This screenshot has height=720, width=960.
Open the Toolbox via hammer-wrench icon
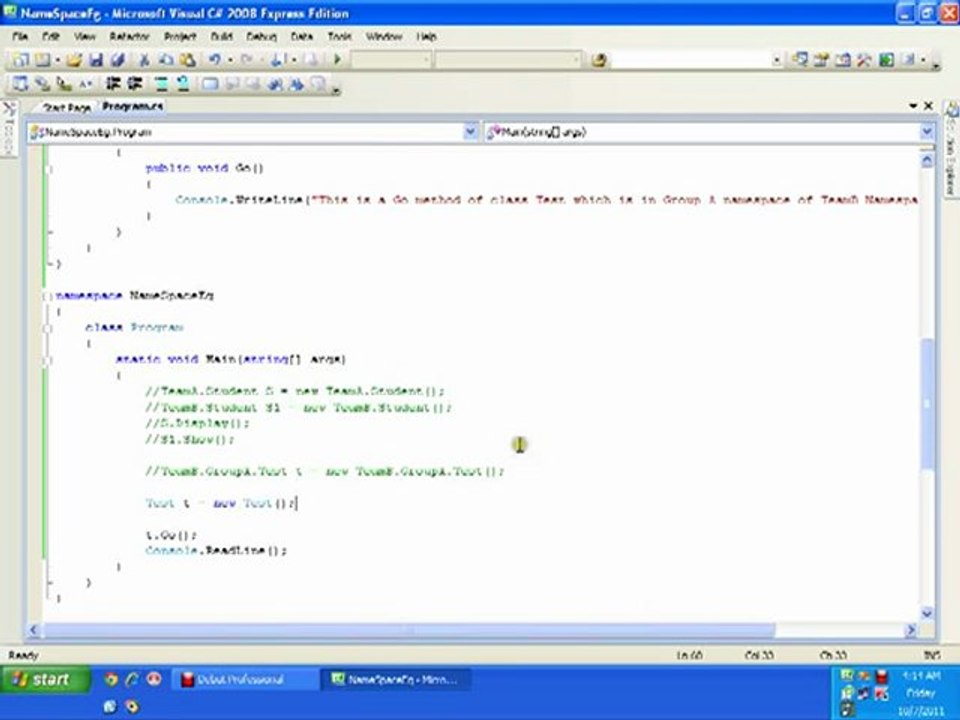point(864,59)
